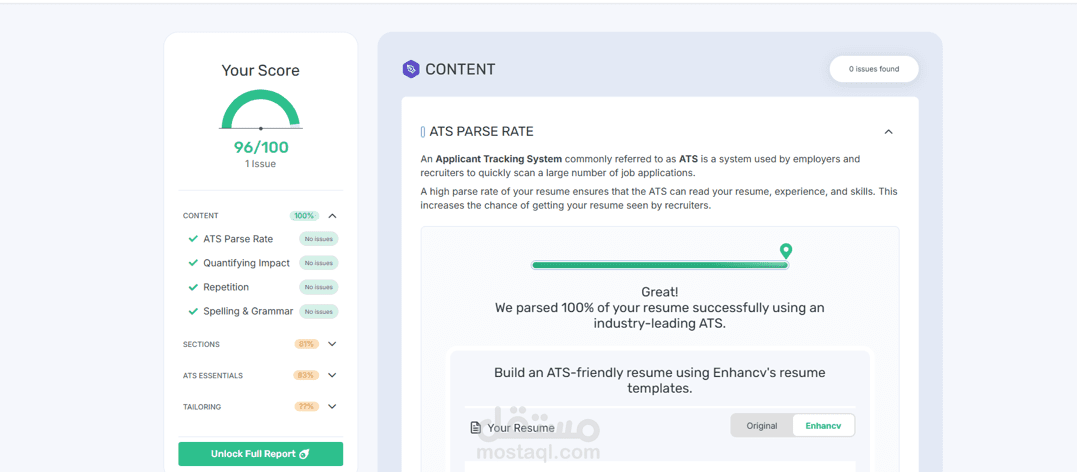Collapse the ATS Parse Rate panel
Viewport: 1077px width, 472px height.
[888, 132]
